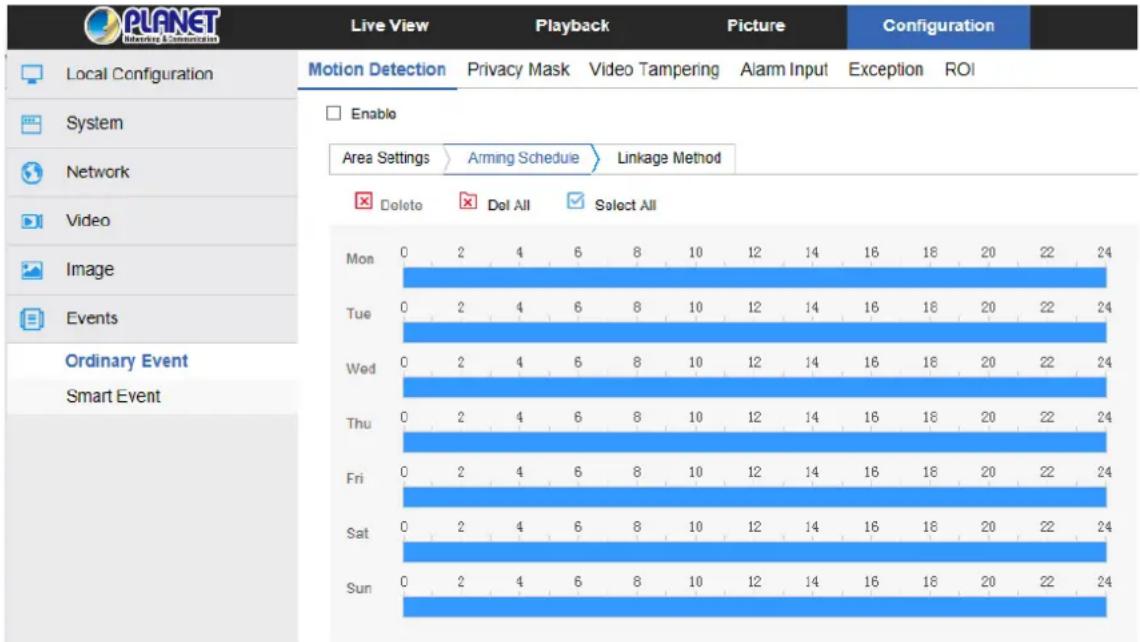Click Sunday's blue schedule bar
This screenshot has width=1140, height=642.
coord(755,607)
